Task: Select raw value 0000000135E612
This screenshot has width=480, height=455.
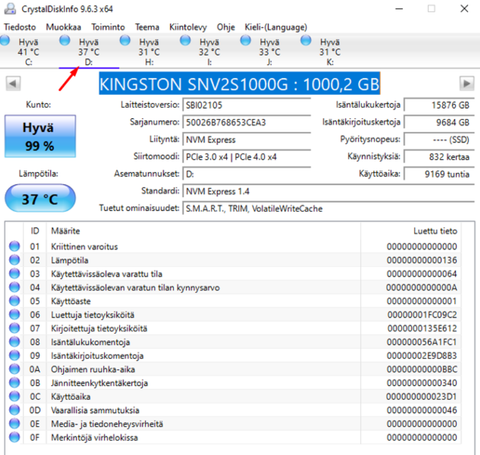Action: 422,329
